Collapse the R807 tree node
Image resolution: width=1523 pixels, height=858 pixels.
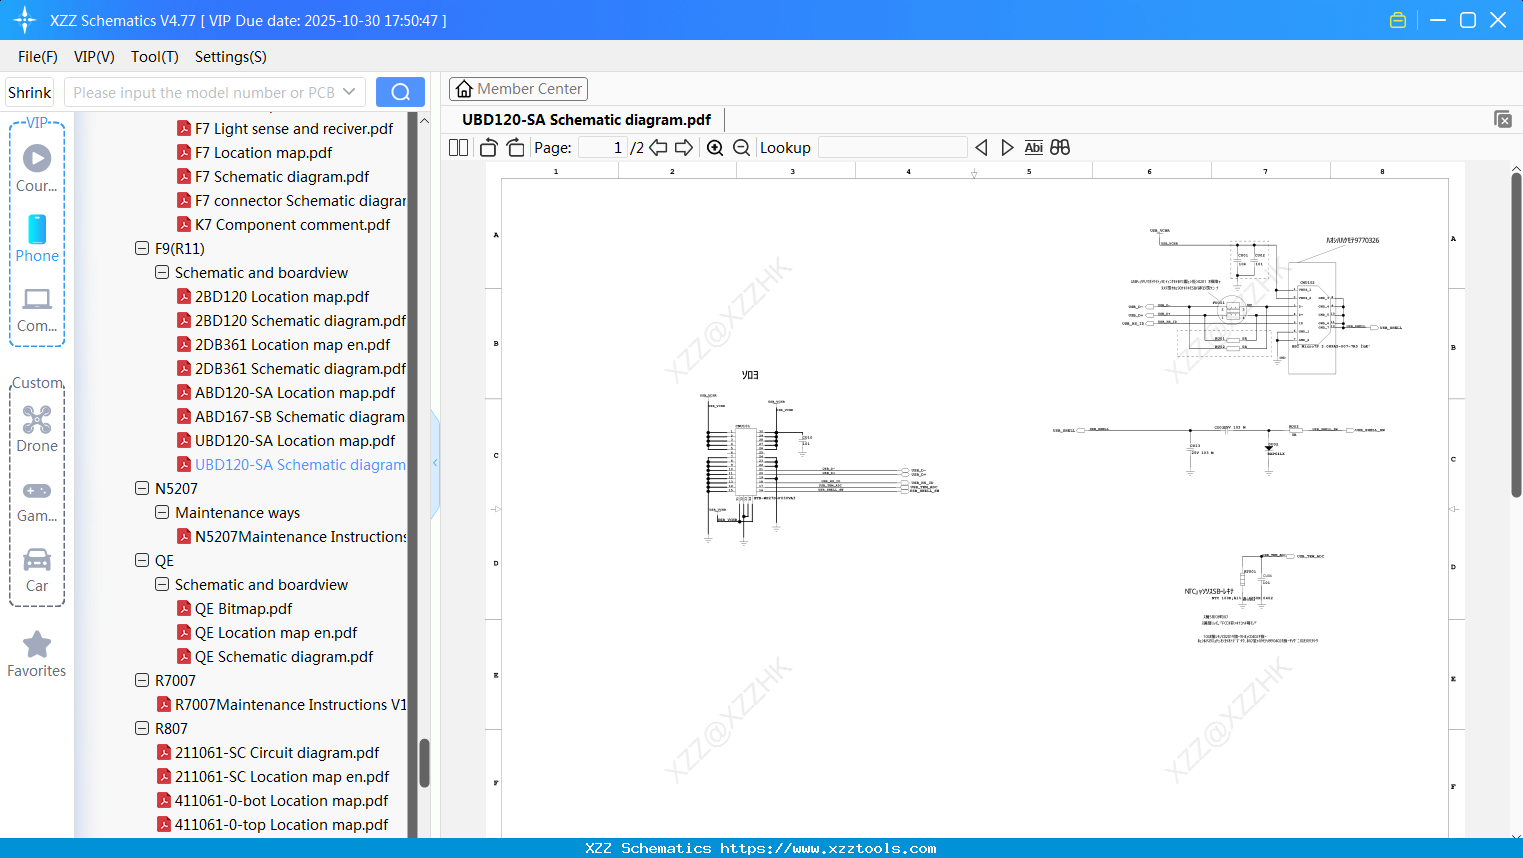(x=142, y=728)
